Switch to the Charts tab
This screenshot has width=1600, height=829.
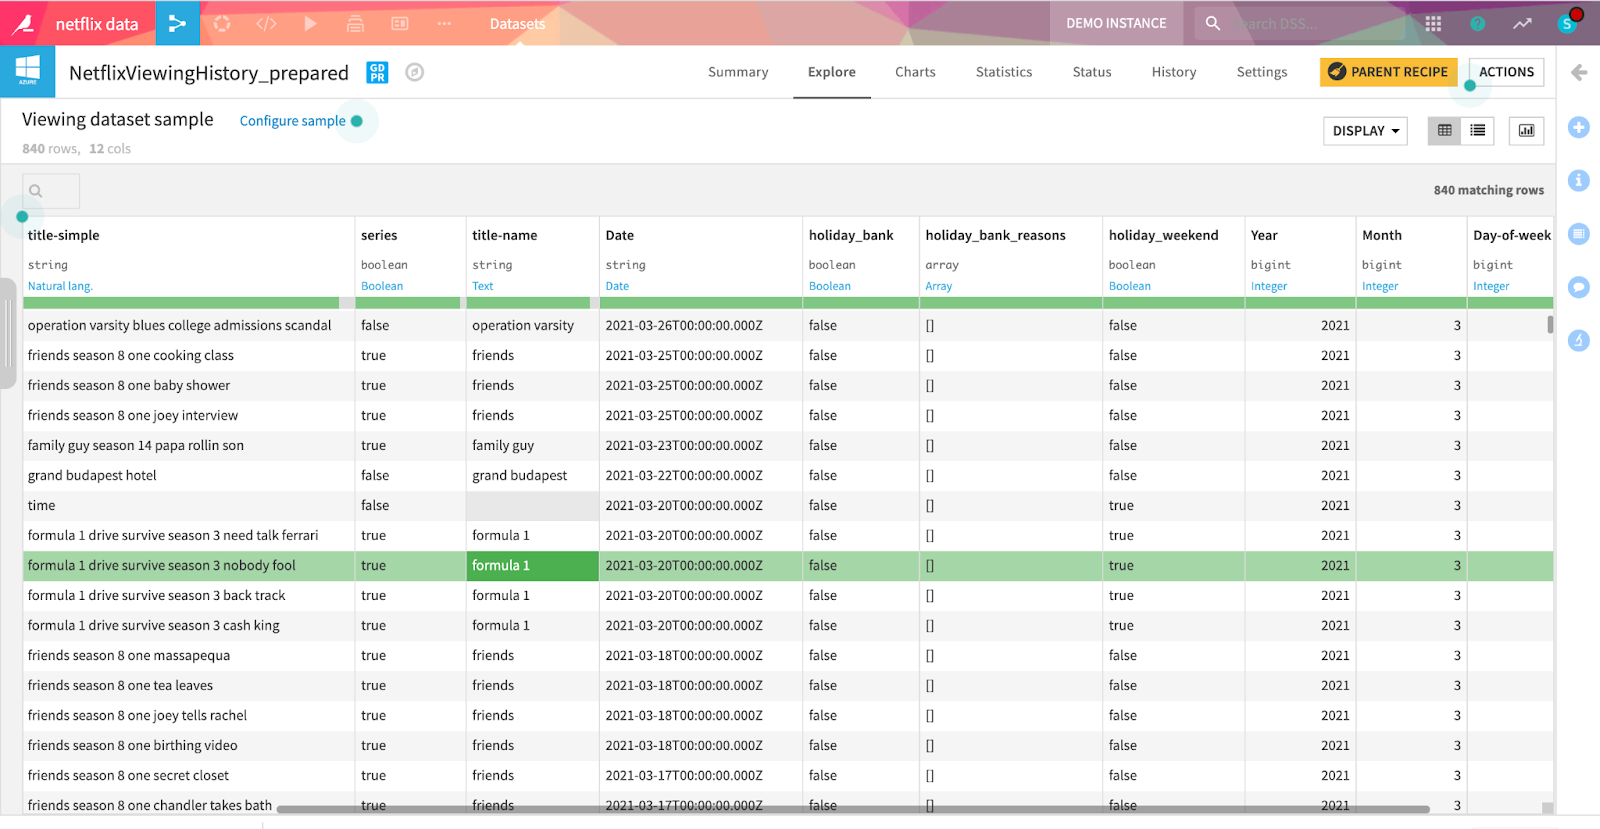point(915,72)
